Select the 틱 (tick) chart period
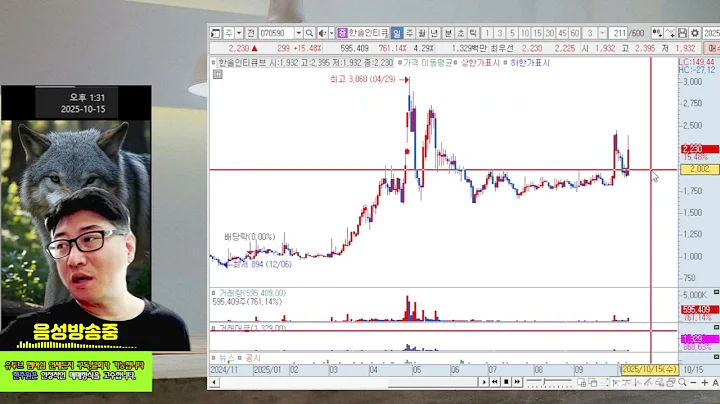720x404 pixels. pos(473,33)
